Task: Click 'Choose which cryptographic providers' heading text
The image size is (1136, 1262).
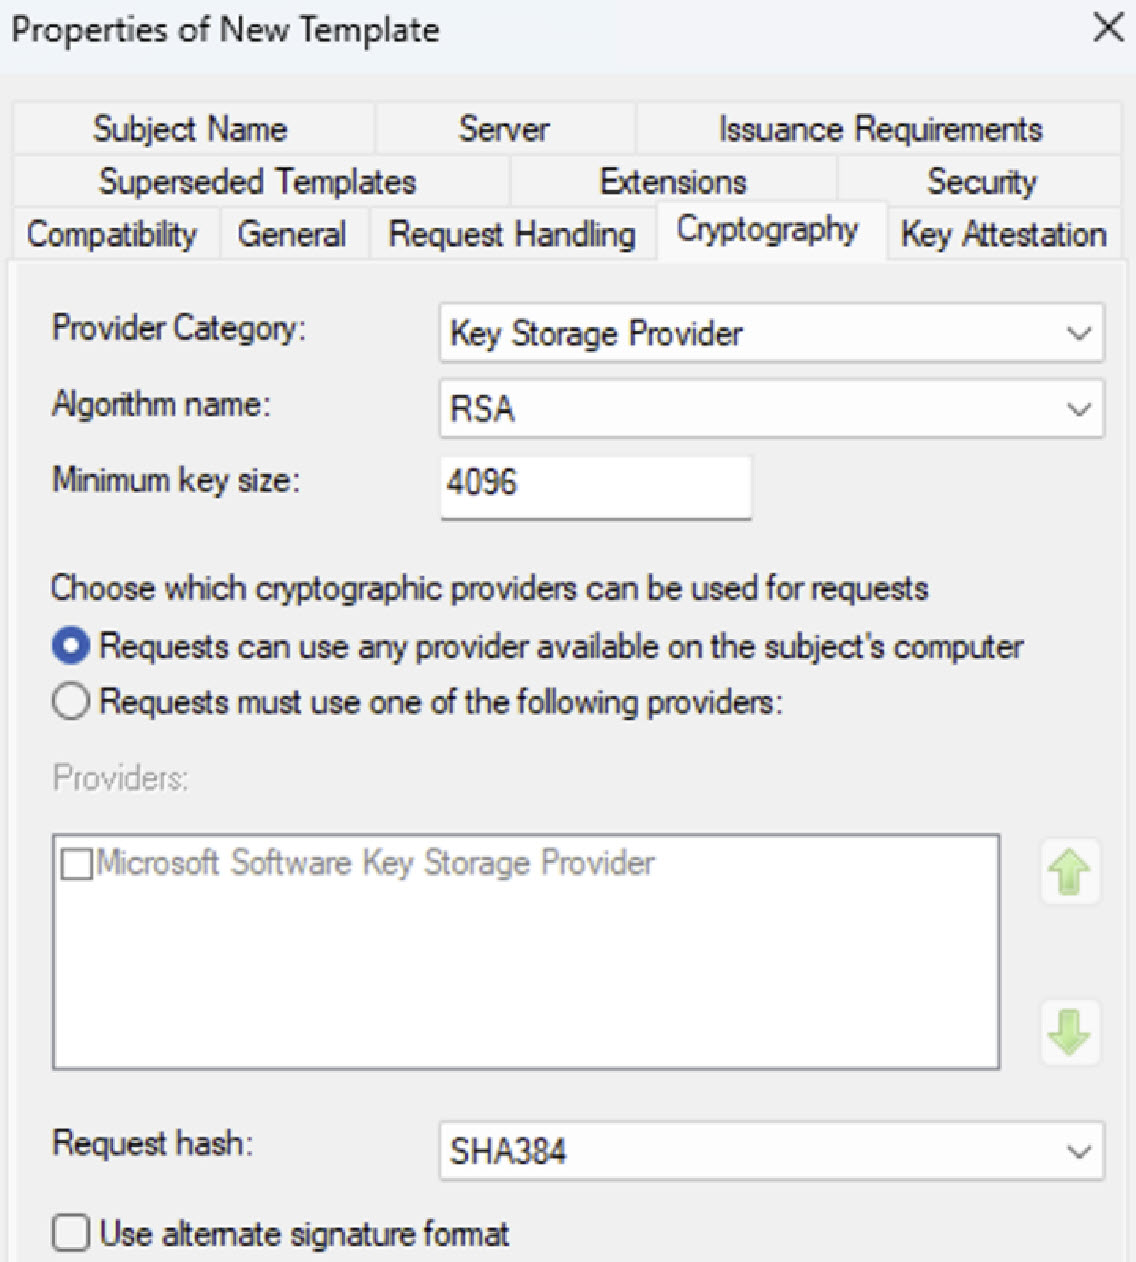Action: tap(490, 588)
